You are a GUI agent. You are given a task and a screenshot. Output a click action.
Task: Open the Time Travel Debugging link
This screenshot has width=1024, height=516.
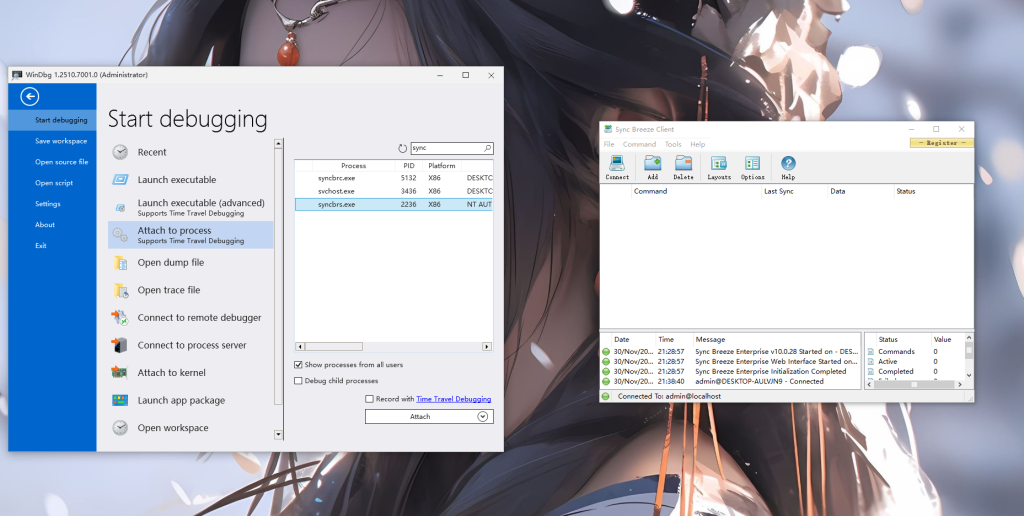pos(453,399)
